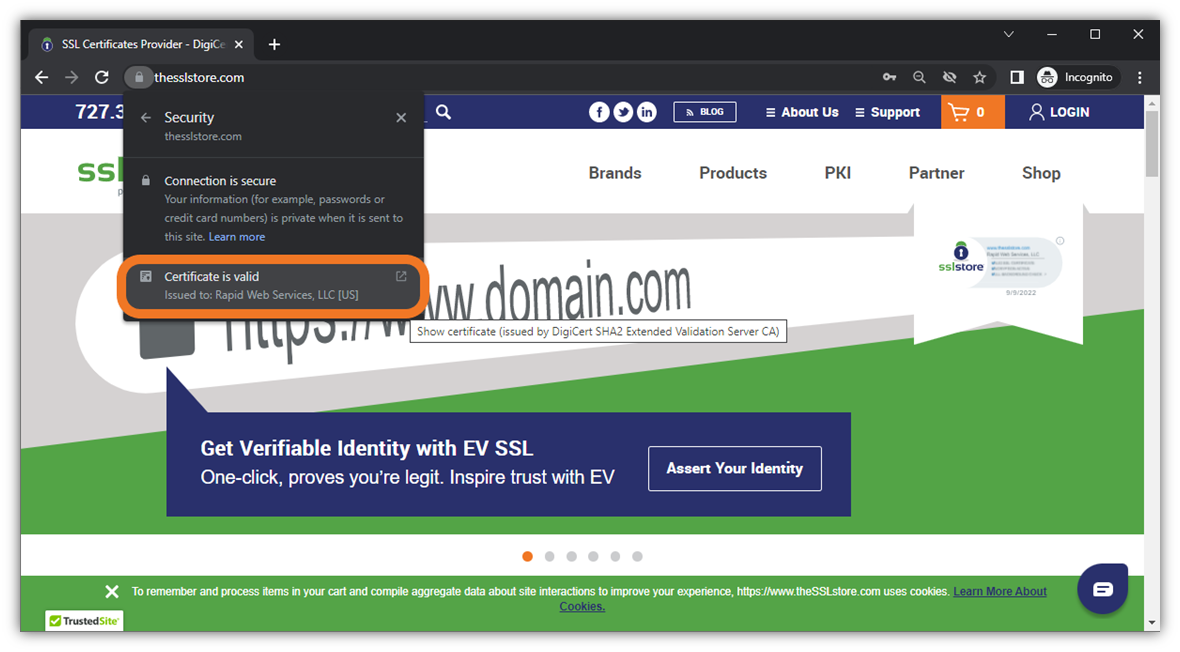
Task: Select the first orange carousel dot
Action: 528,556
